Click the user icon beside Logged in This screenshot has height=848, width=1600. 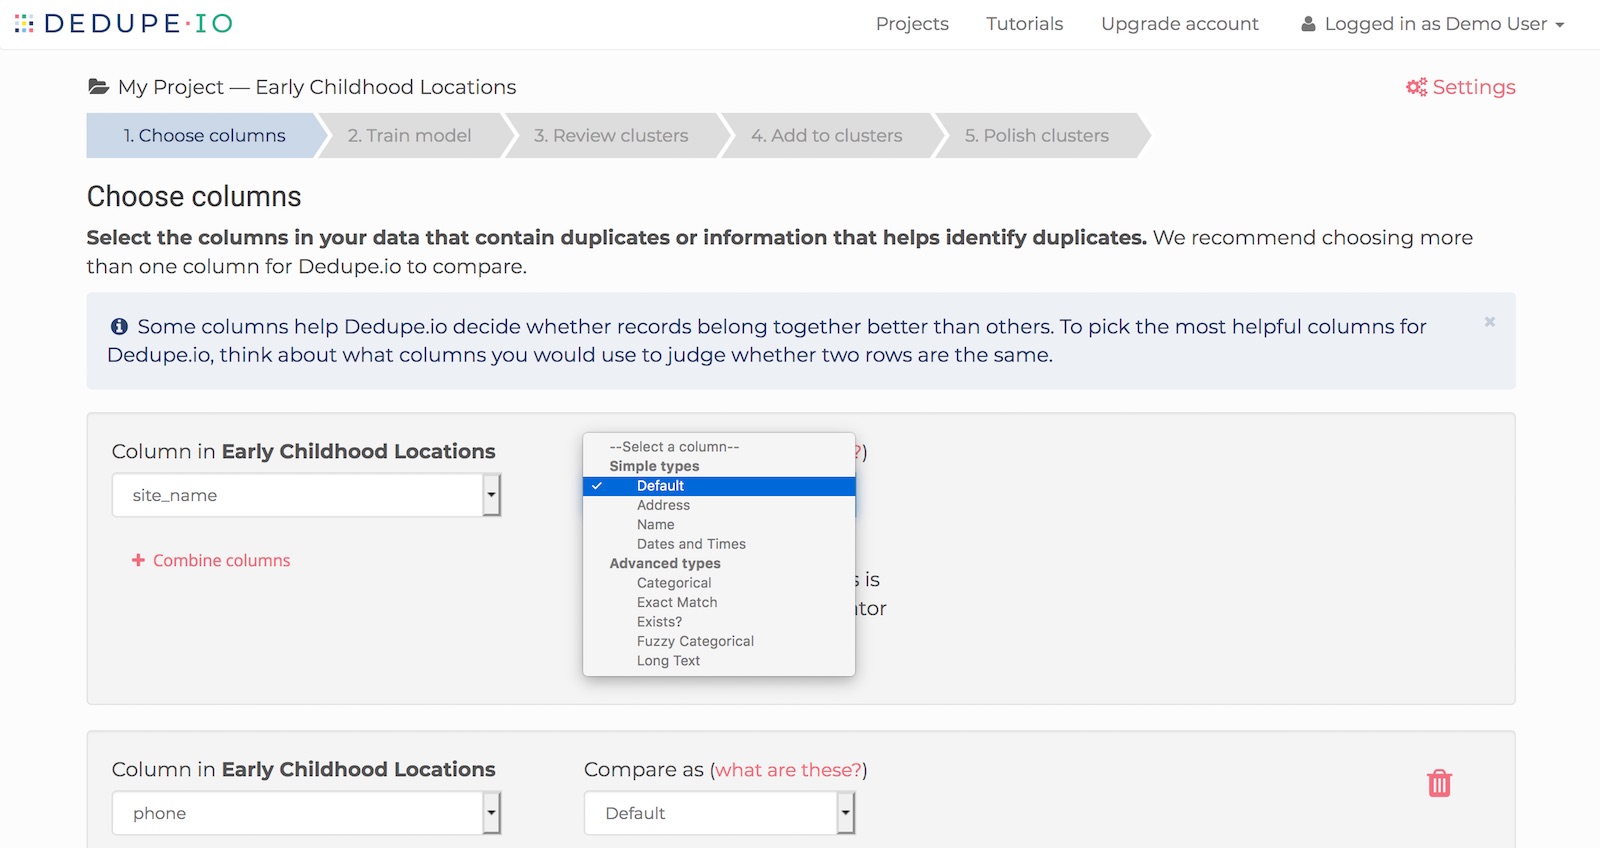[x=1308, y=24]
